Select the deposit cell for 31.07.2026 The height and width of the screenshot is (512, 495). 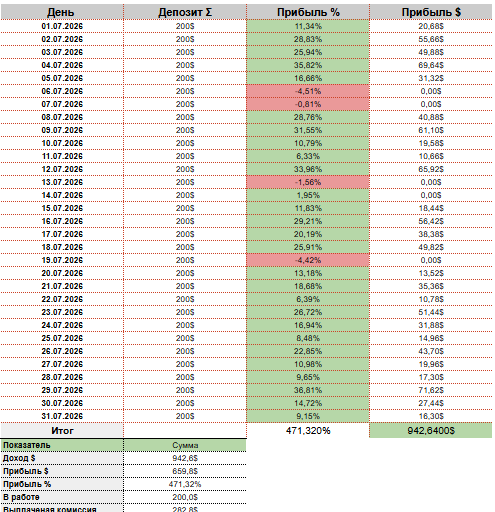click(185, 416)
